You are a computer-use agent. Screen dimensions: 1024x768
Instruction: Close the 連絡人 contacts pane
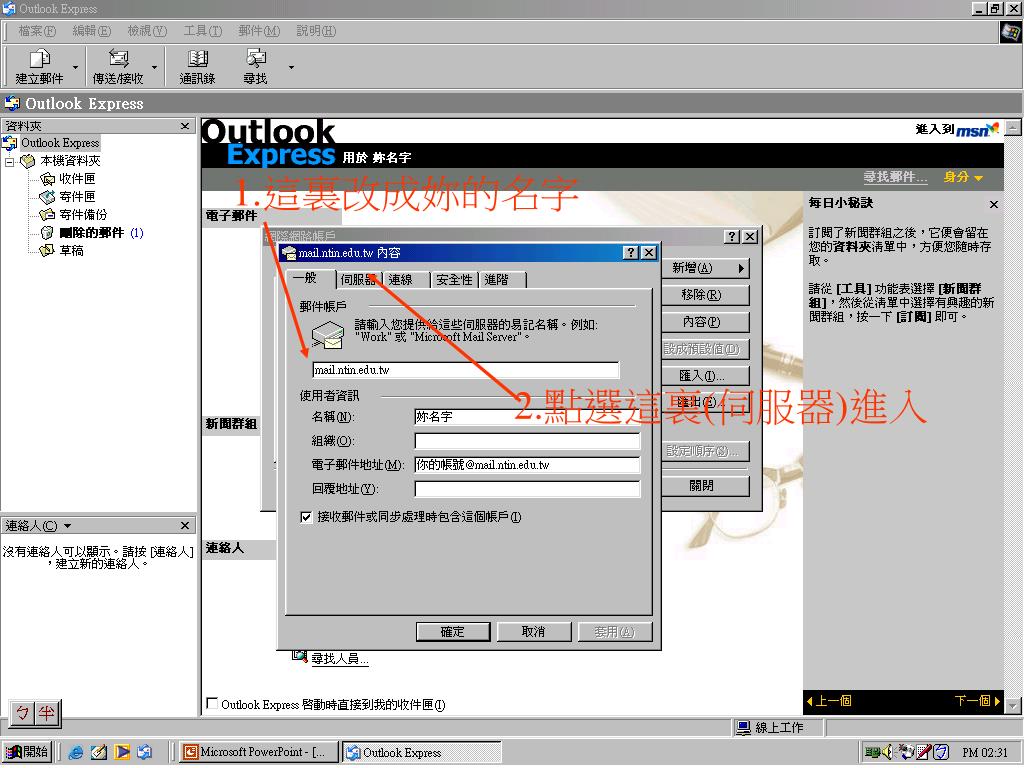185,526
